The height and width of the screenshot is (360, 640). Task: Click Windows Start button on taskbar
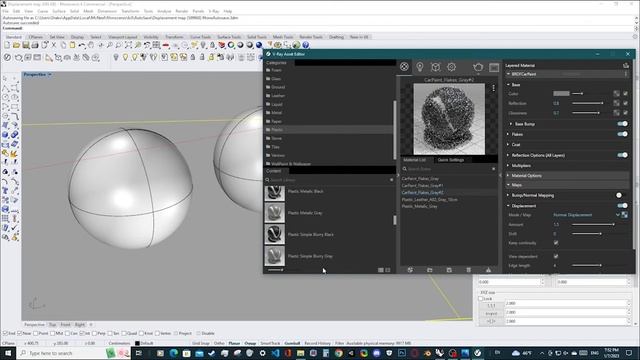(x=8, y=353)
